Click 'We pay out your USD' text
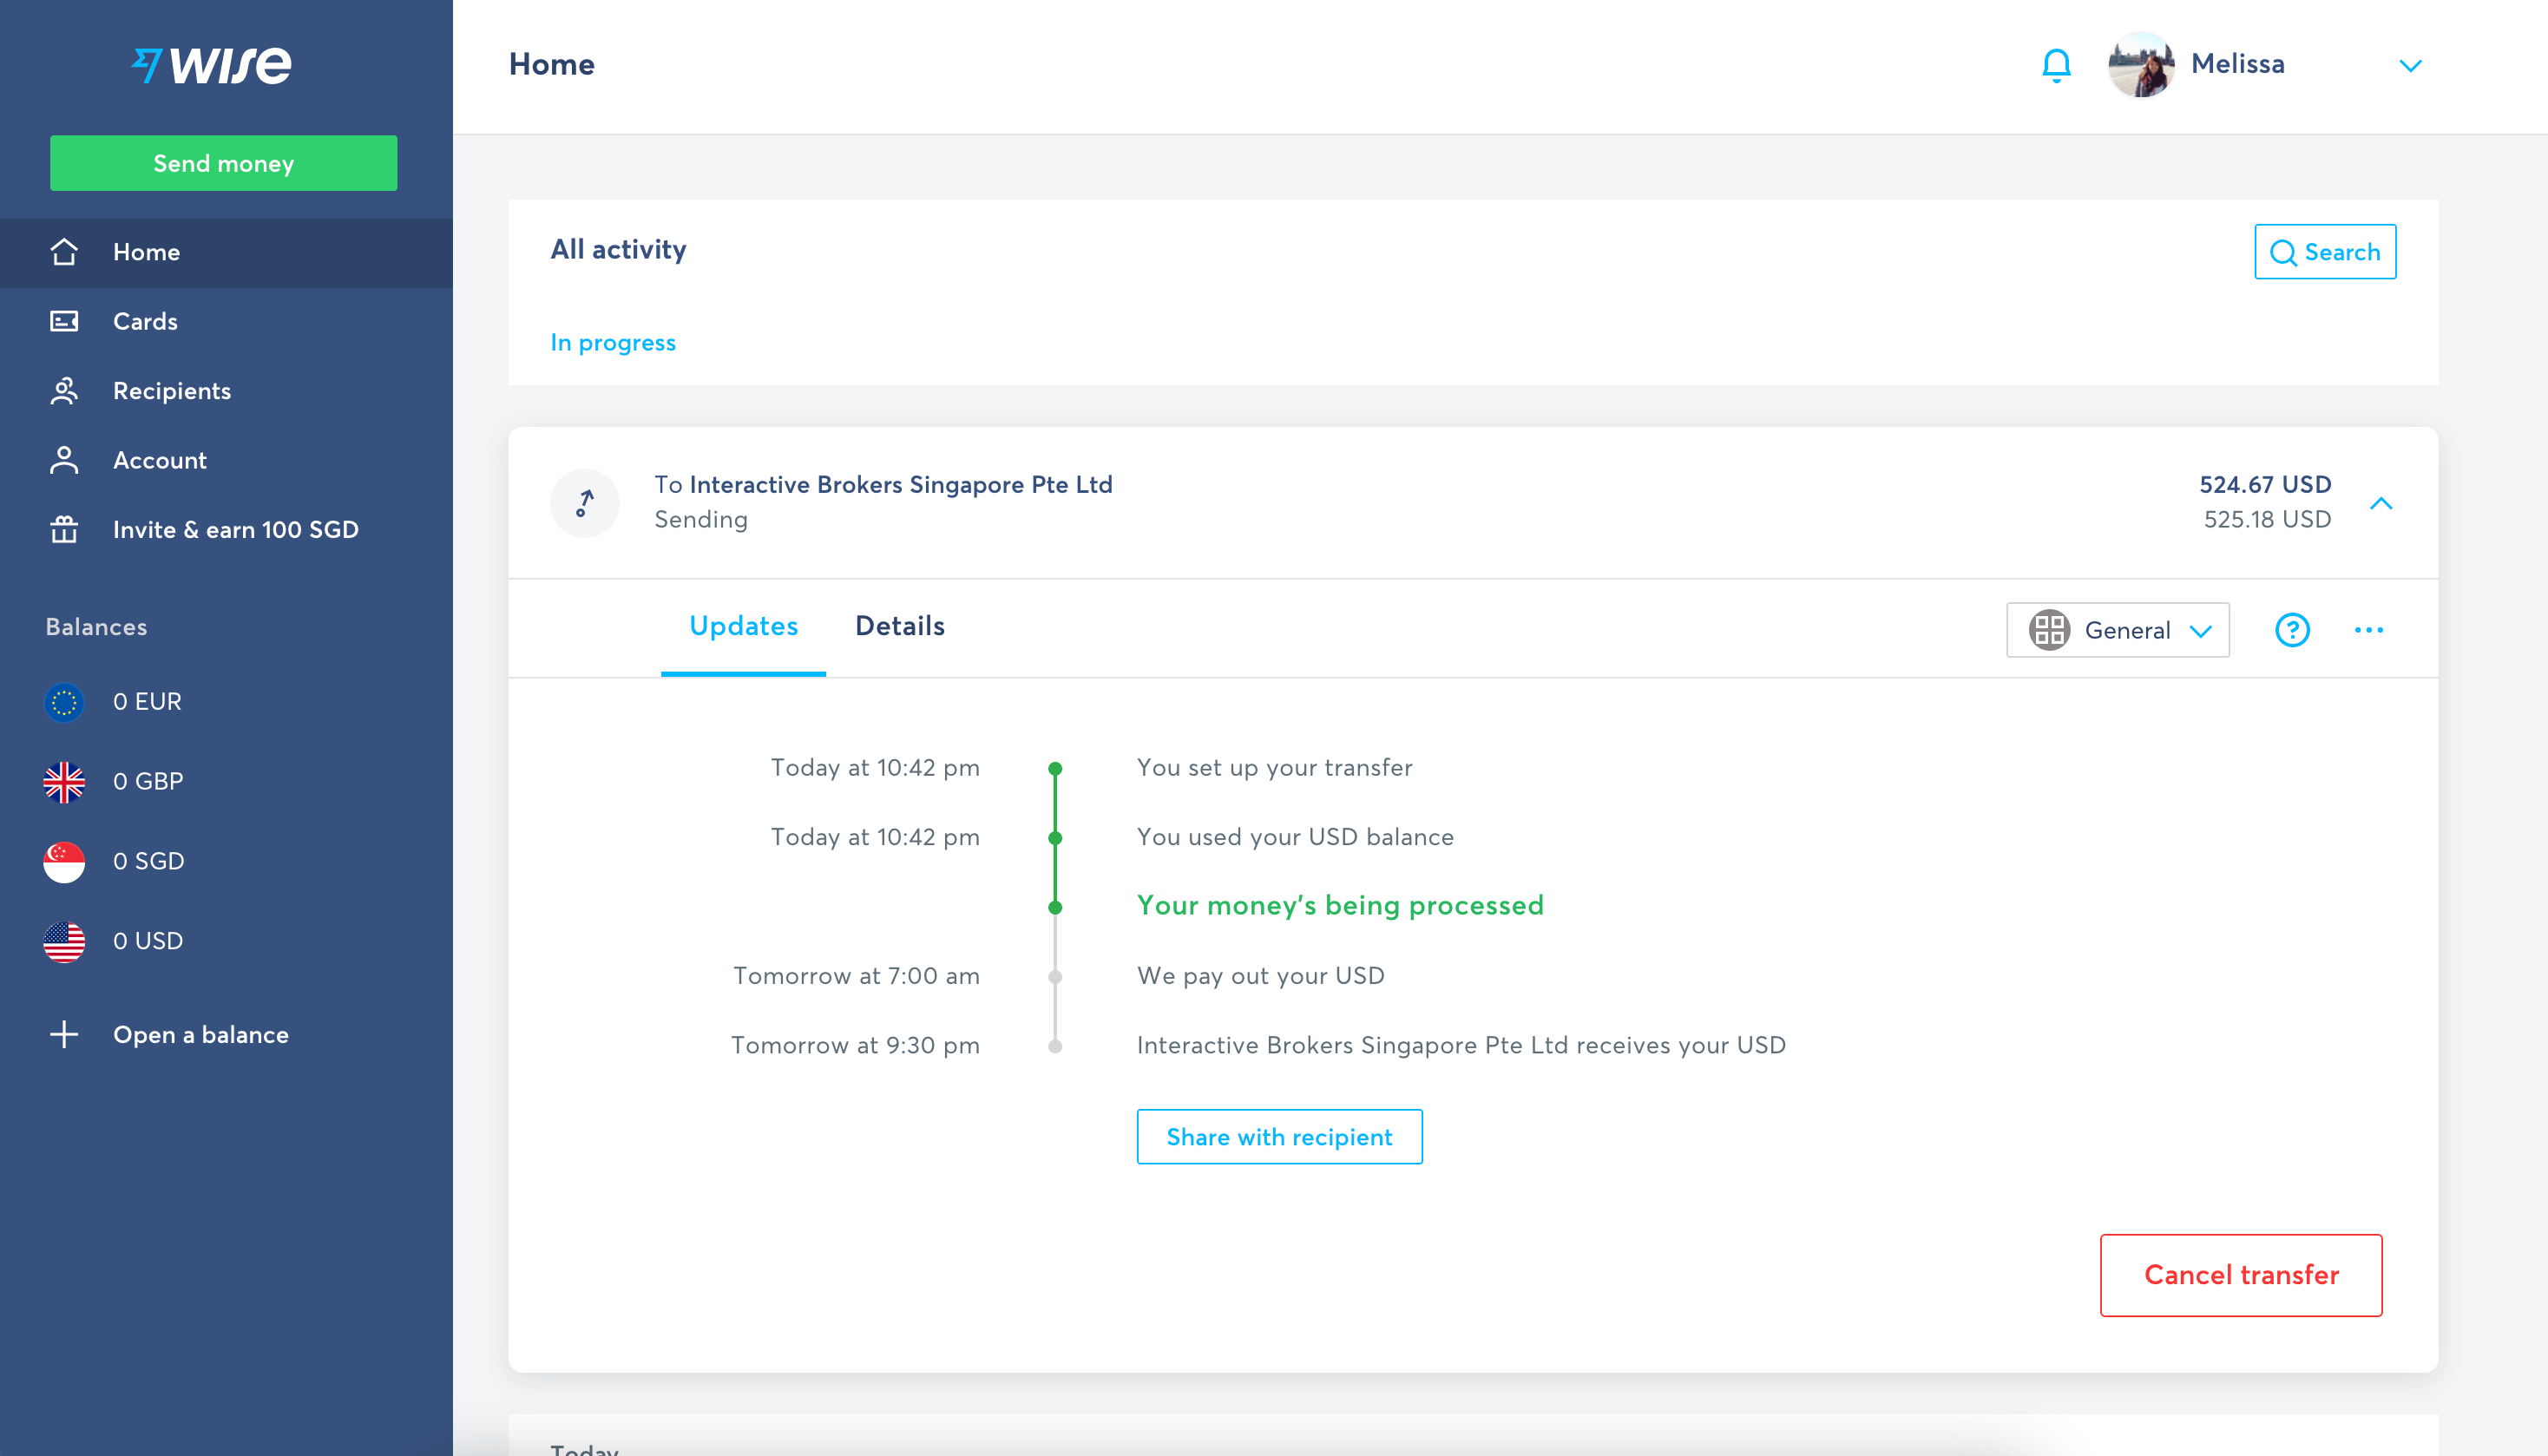Viewport: 2548px width, 1456px height. [1261, 976]
